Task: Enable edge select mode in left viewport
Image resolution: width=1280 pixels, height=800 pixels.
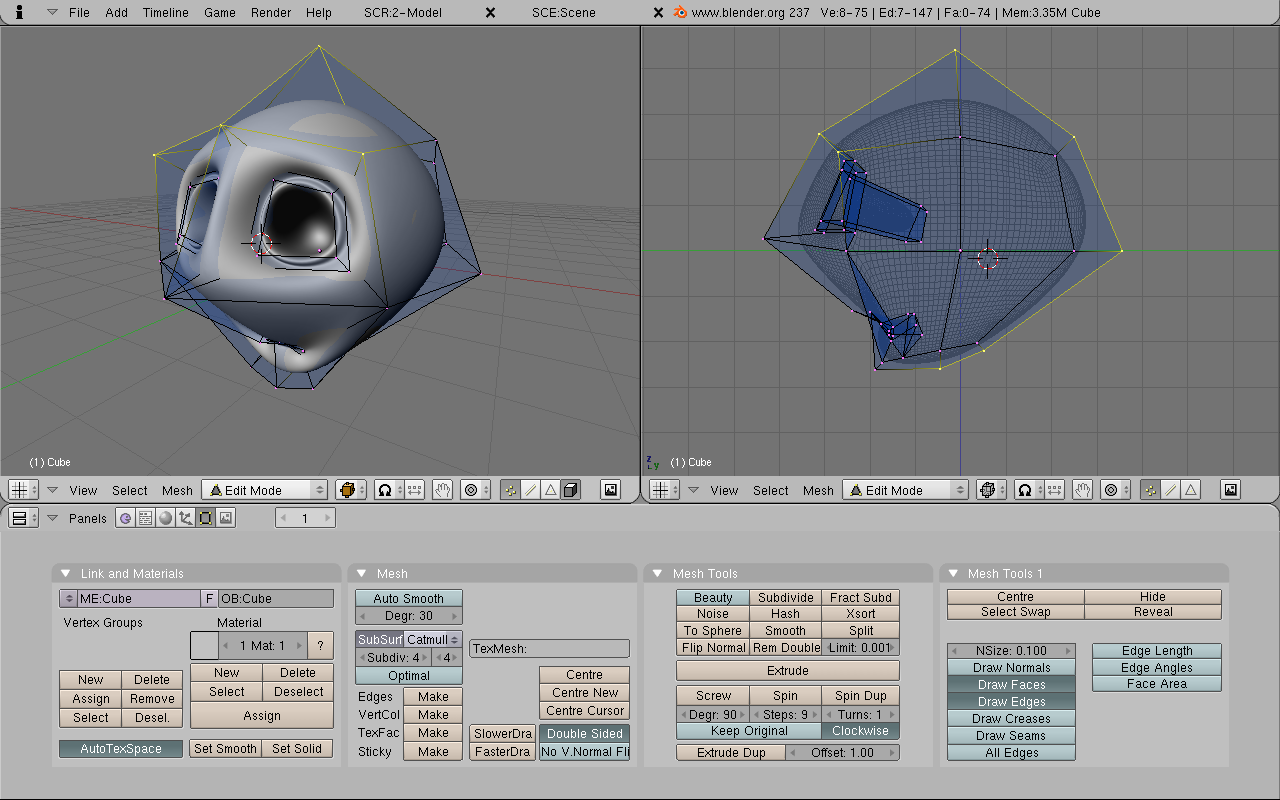Action: [530, 490]
